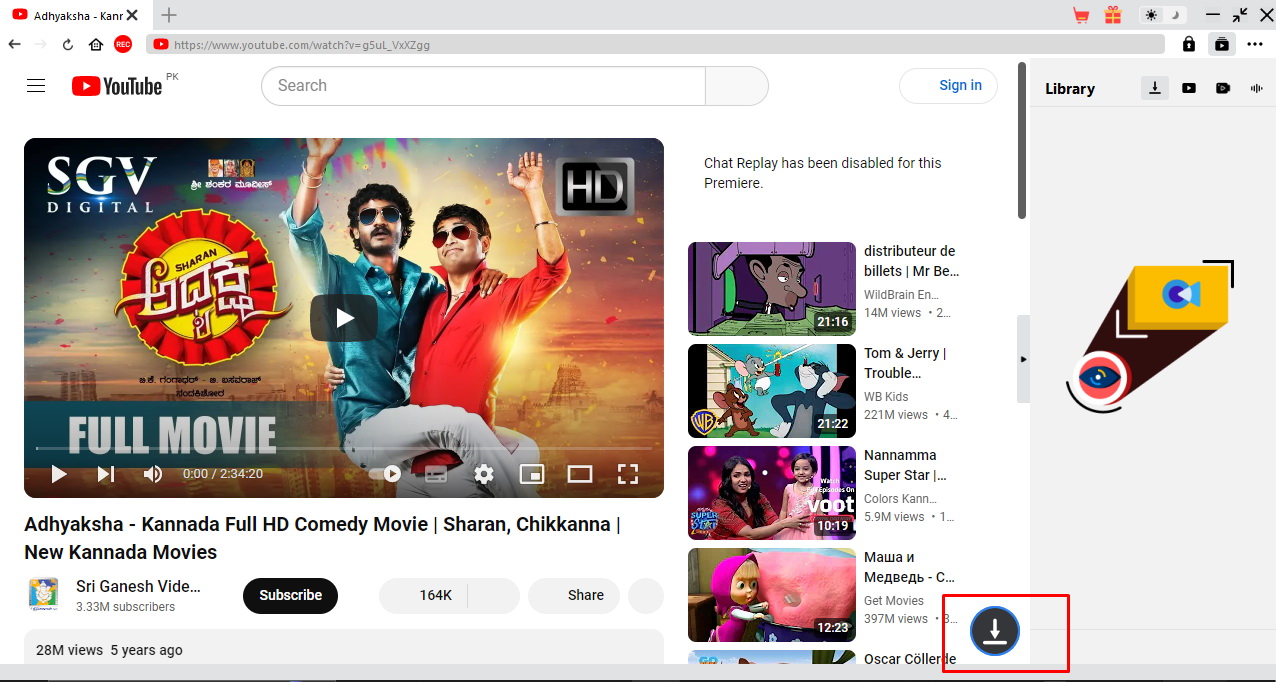Open the Nannamma Super Star thumbnail

[772, 493]
